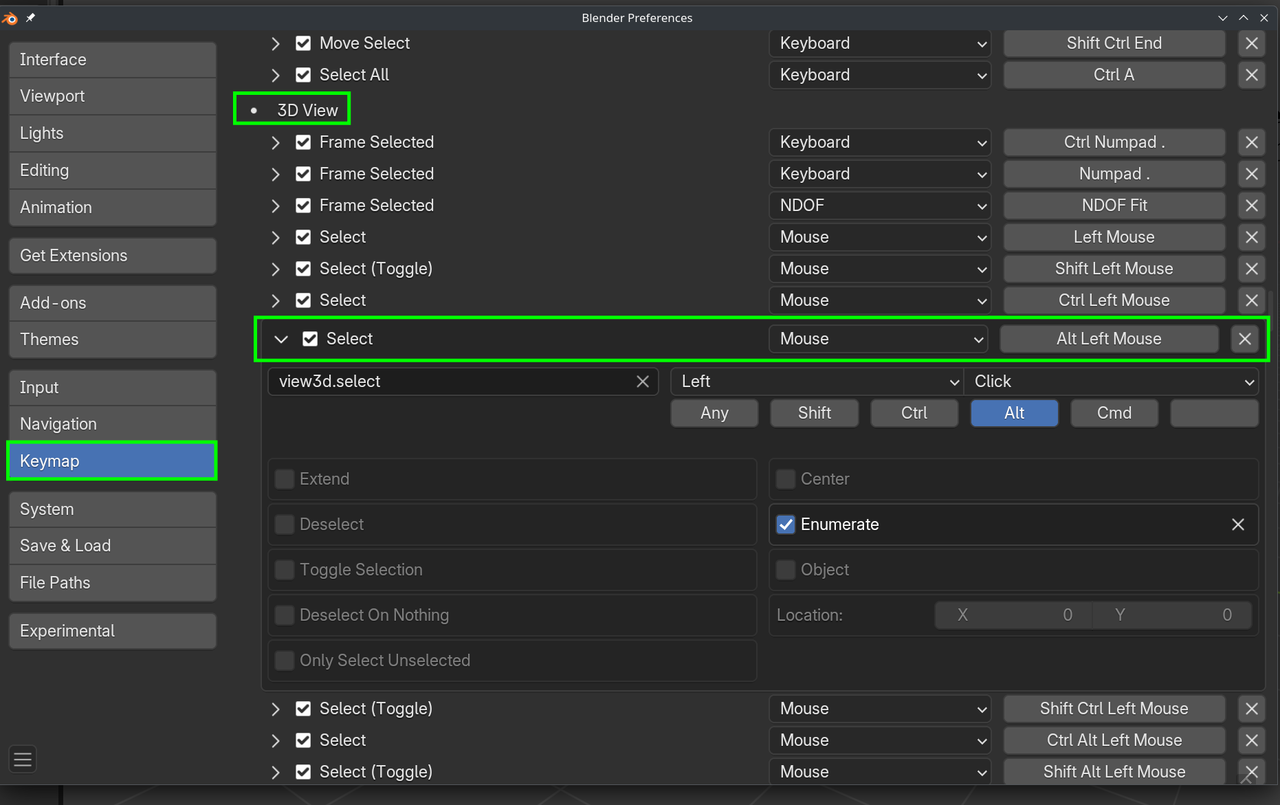Disable the Move Select keymap checkbox
The height and width of the screenshot is (805, 1280).
click(x=304, y=43)
